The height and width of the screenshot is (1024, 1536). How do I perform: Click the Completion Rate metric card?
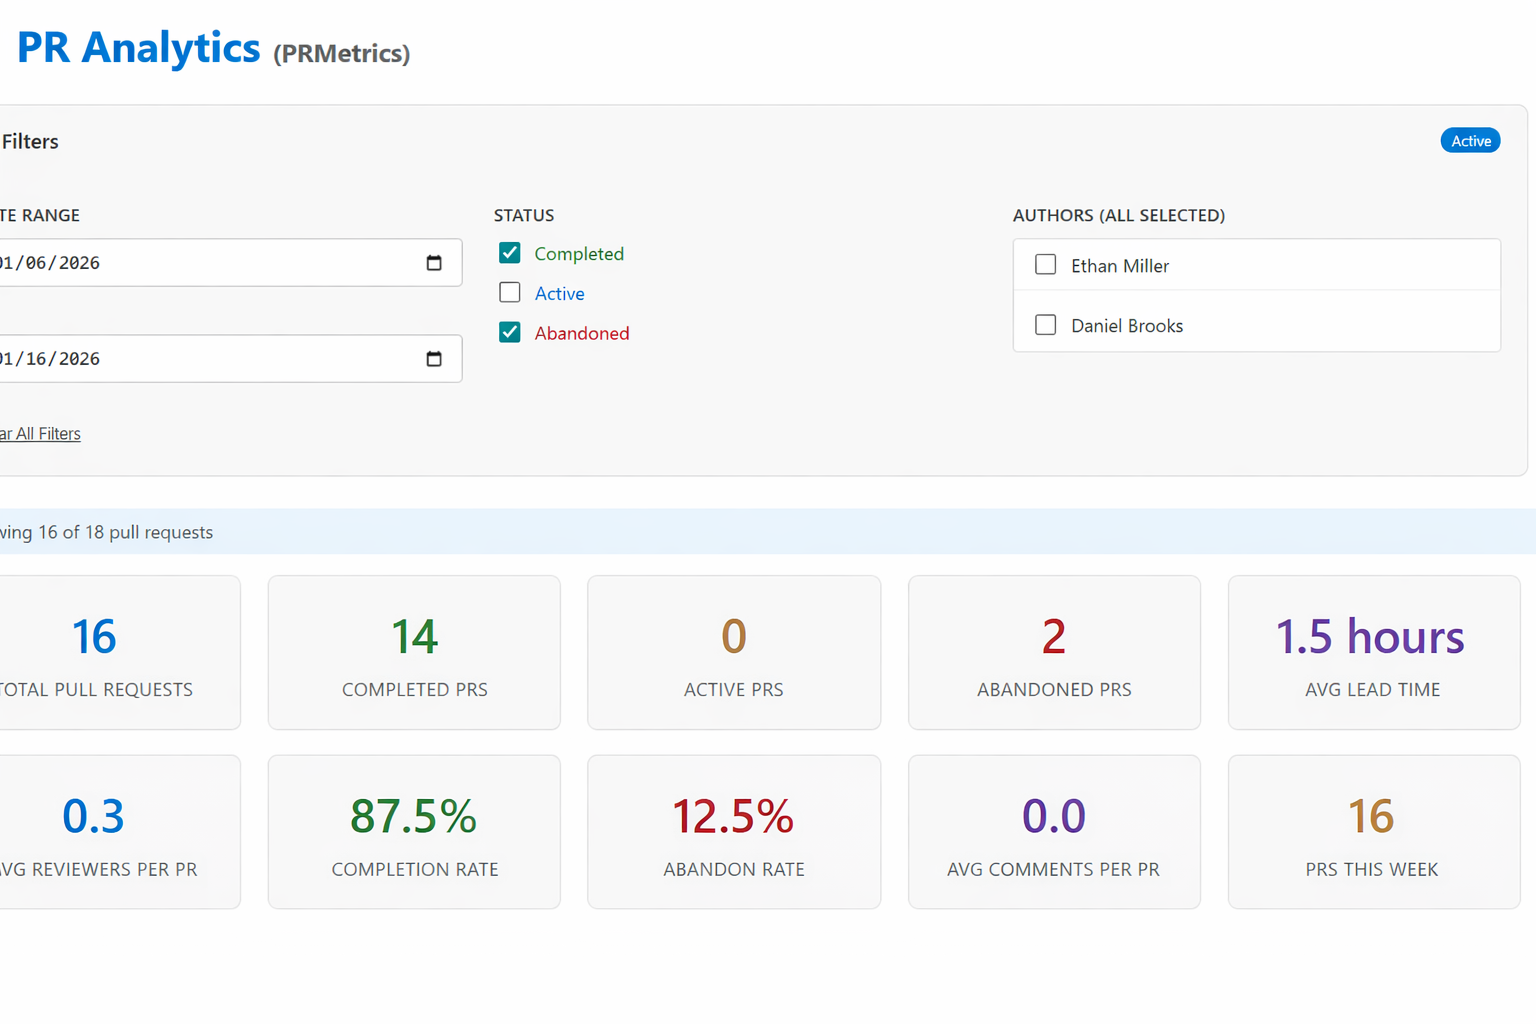tap(414, 831)
